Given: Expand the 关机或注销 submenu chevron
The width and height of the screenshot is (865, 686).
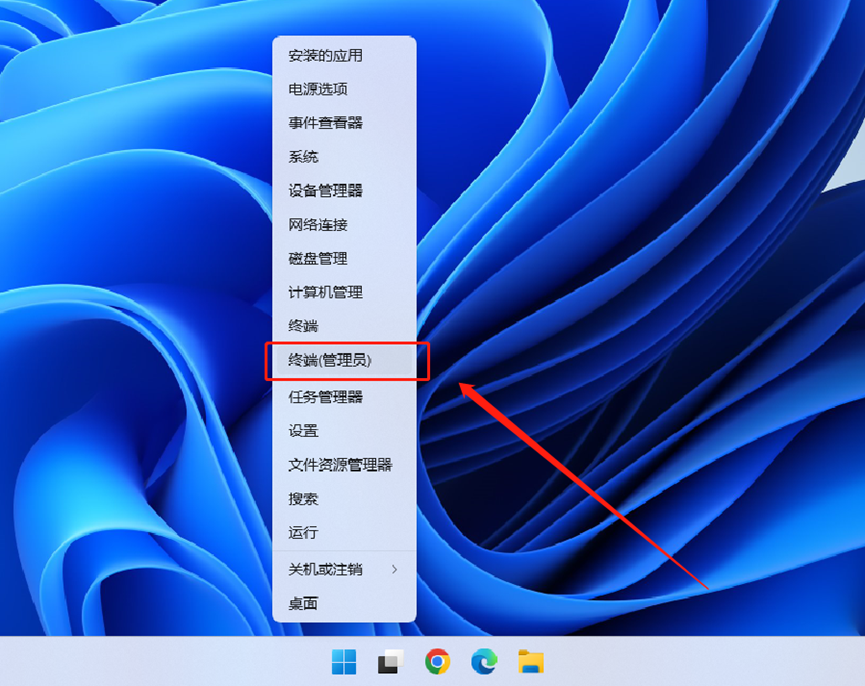Looking at the screenshot, I should coord(394,569).
